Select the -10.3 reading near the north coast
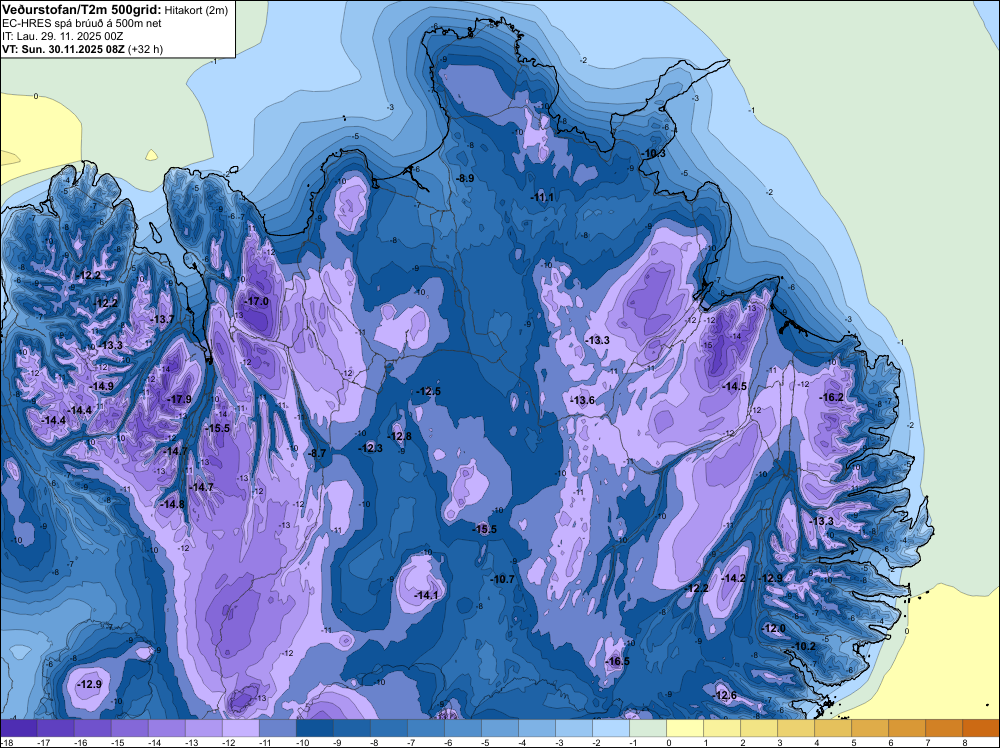 (x=654, y=154)
